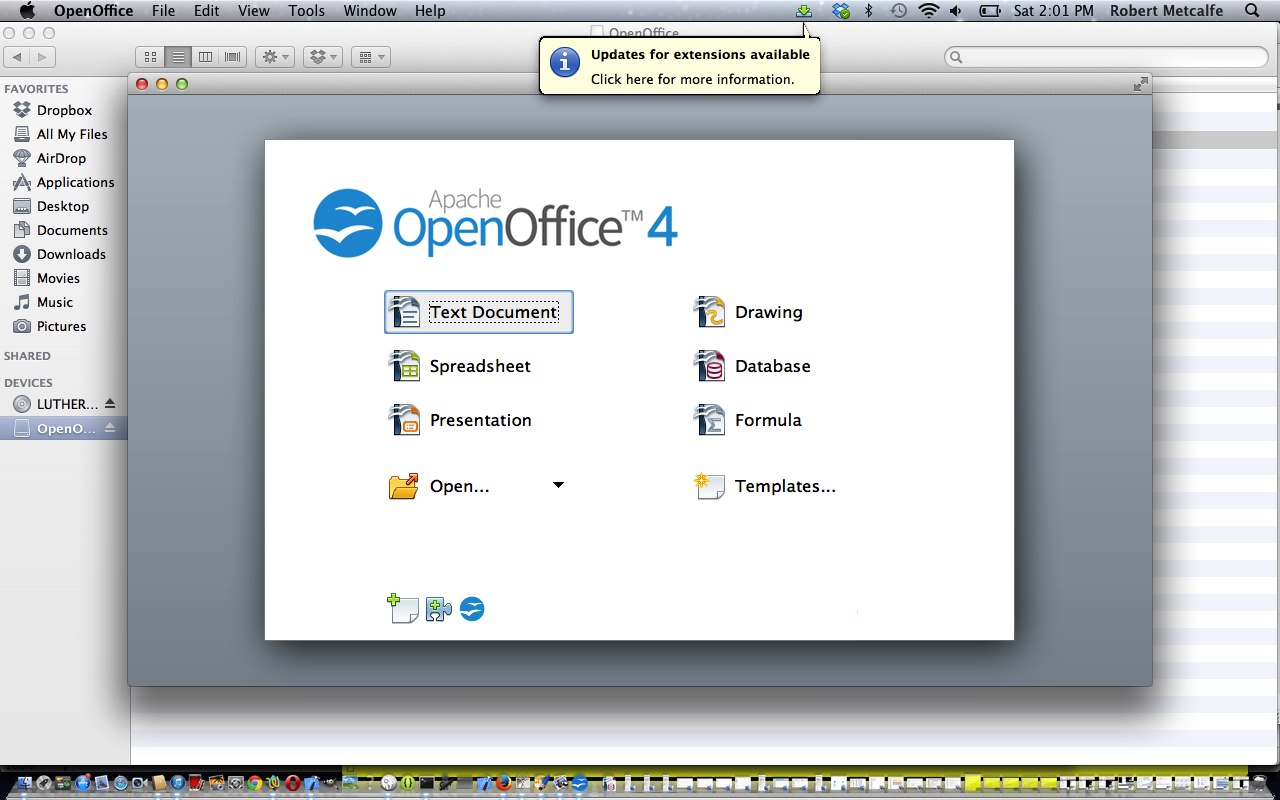Create a new Text Document
This screenshot has height=800, width=1280.
479,312
